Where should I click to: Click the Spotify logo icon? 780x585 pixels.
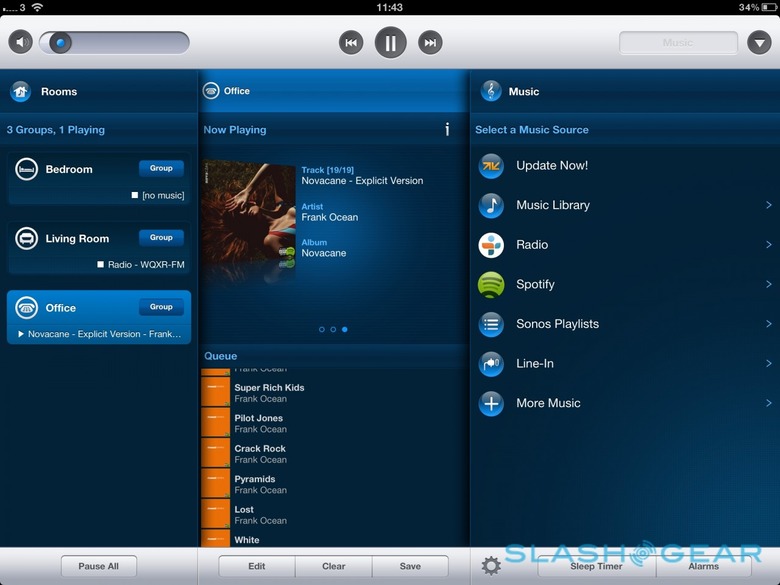click(491, 285)
